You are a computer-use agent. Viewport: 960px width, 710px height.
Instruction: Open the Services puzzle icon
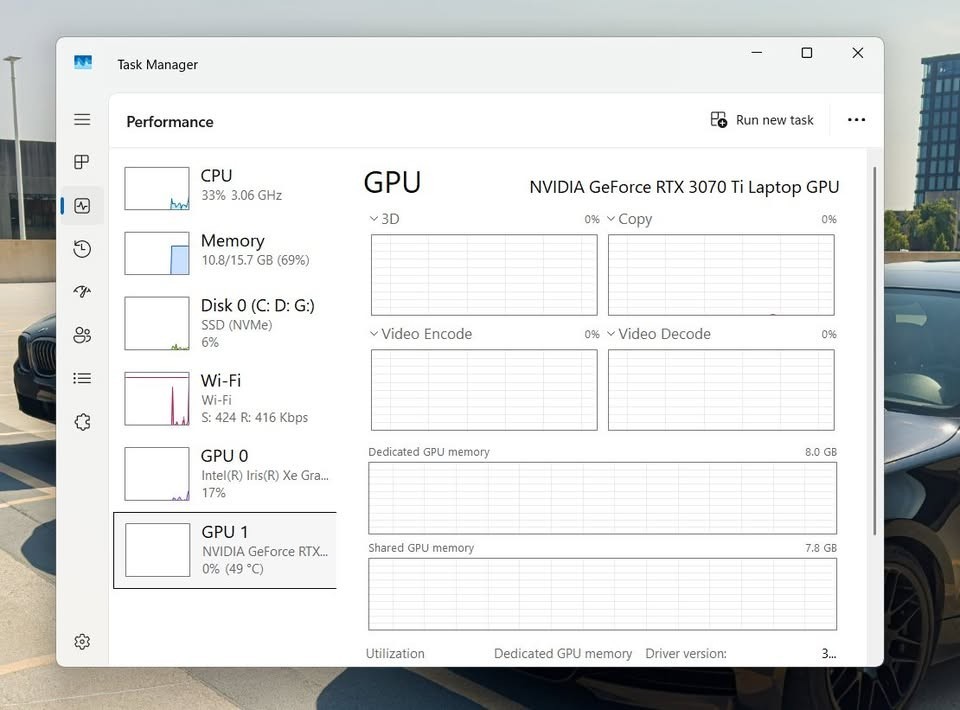82,422
